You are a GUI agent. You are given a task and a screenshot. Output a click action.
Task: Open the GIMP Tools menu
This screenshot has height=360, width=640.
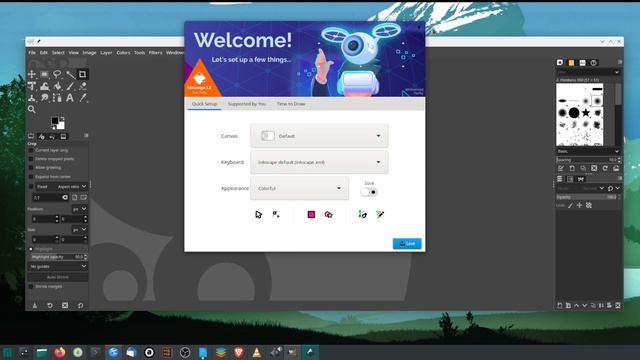[140, 53]
